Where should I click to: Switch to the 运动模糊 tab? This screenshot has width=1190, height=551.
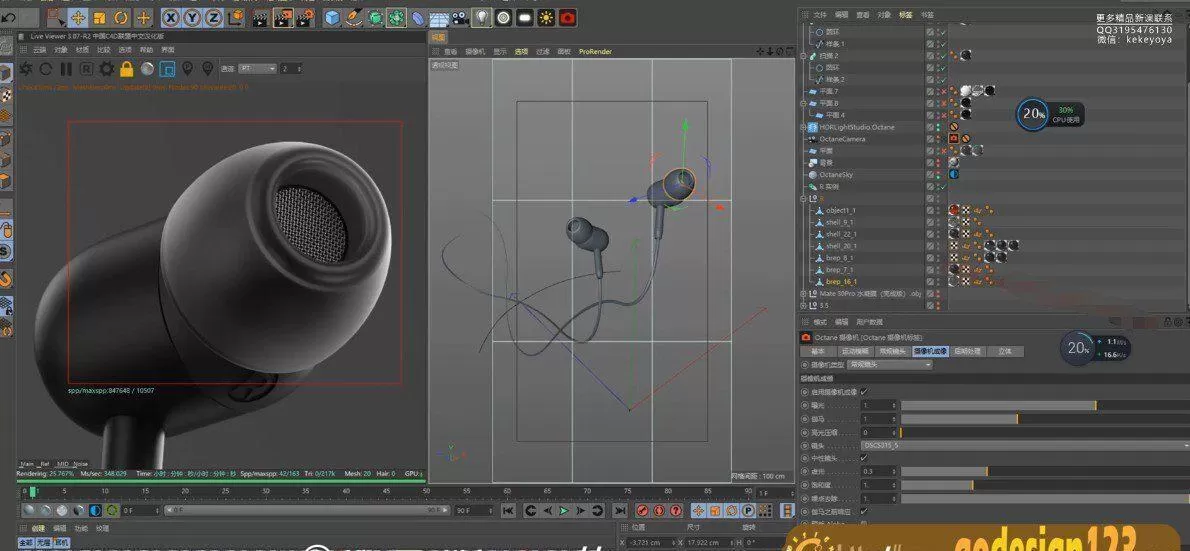pyautogui.click(x=856, y=352)
